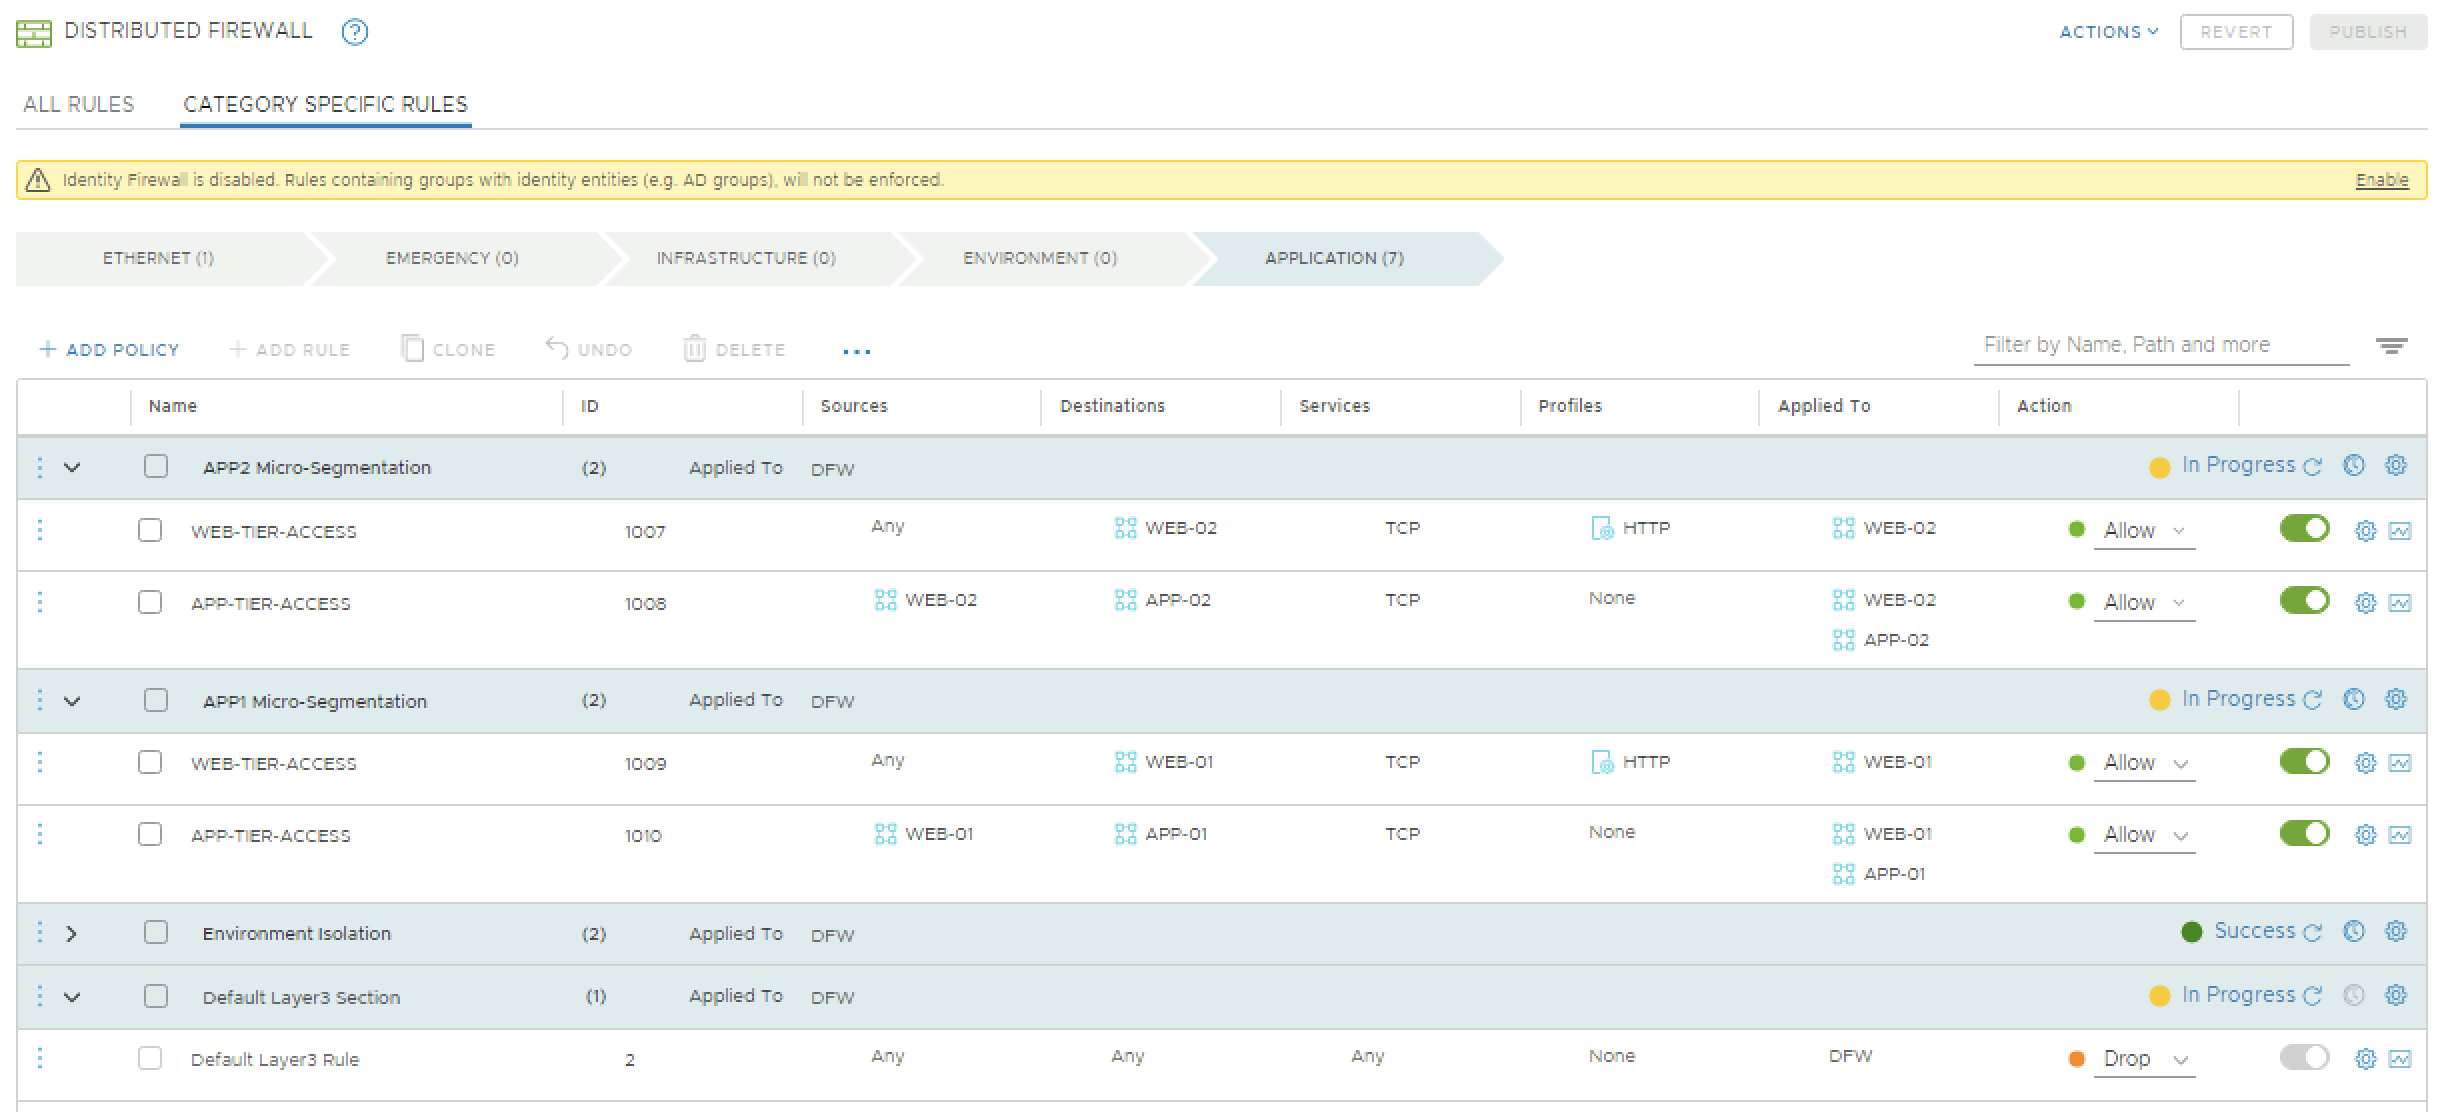
Task: Open gear settings for rule 1010
Action: (x=2365, y=835)
